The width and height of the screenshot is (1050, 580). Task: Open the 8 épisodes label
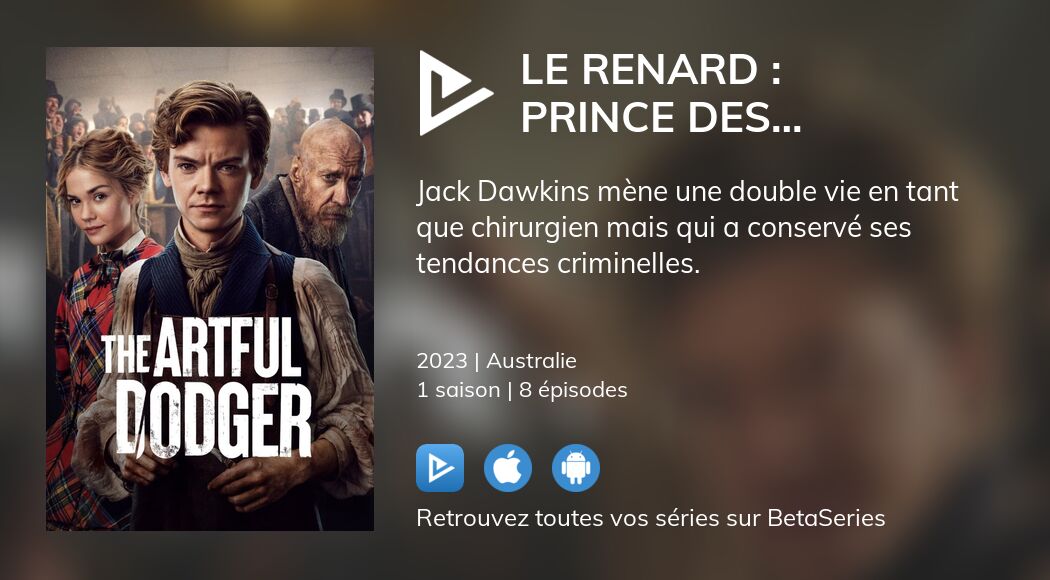click(x=573, y=390)
